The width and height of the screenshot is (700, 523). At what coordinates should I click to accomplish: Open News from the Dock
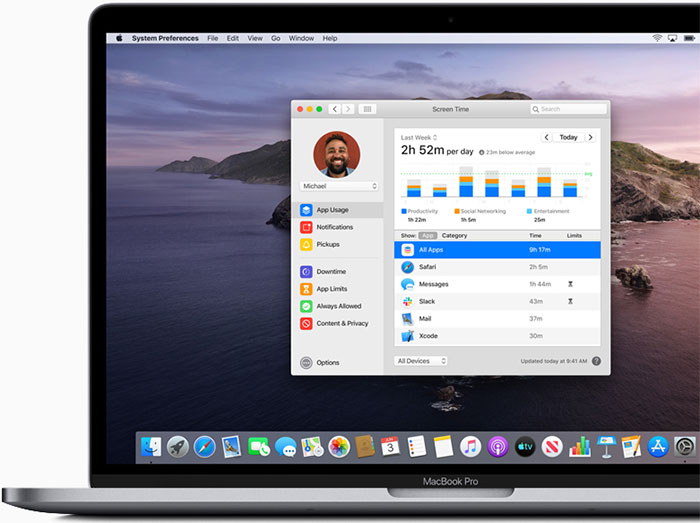tap(552, 447)
